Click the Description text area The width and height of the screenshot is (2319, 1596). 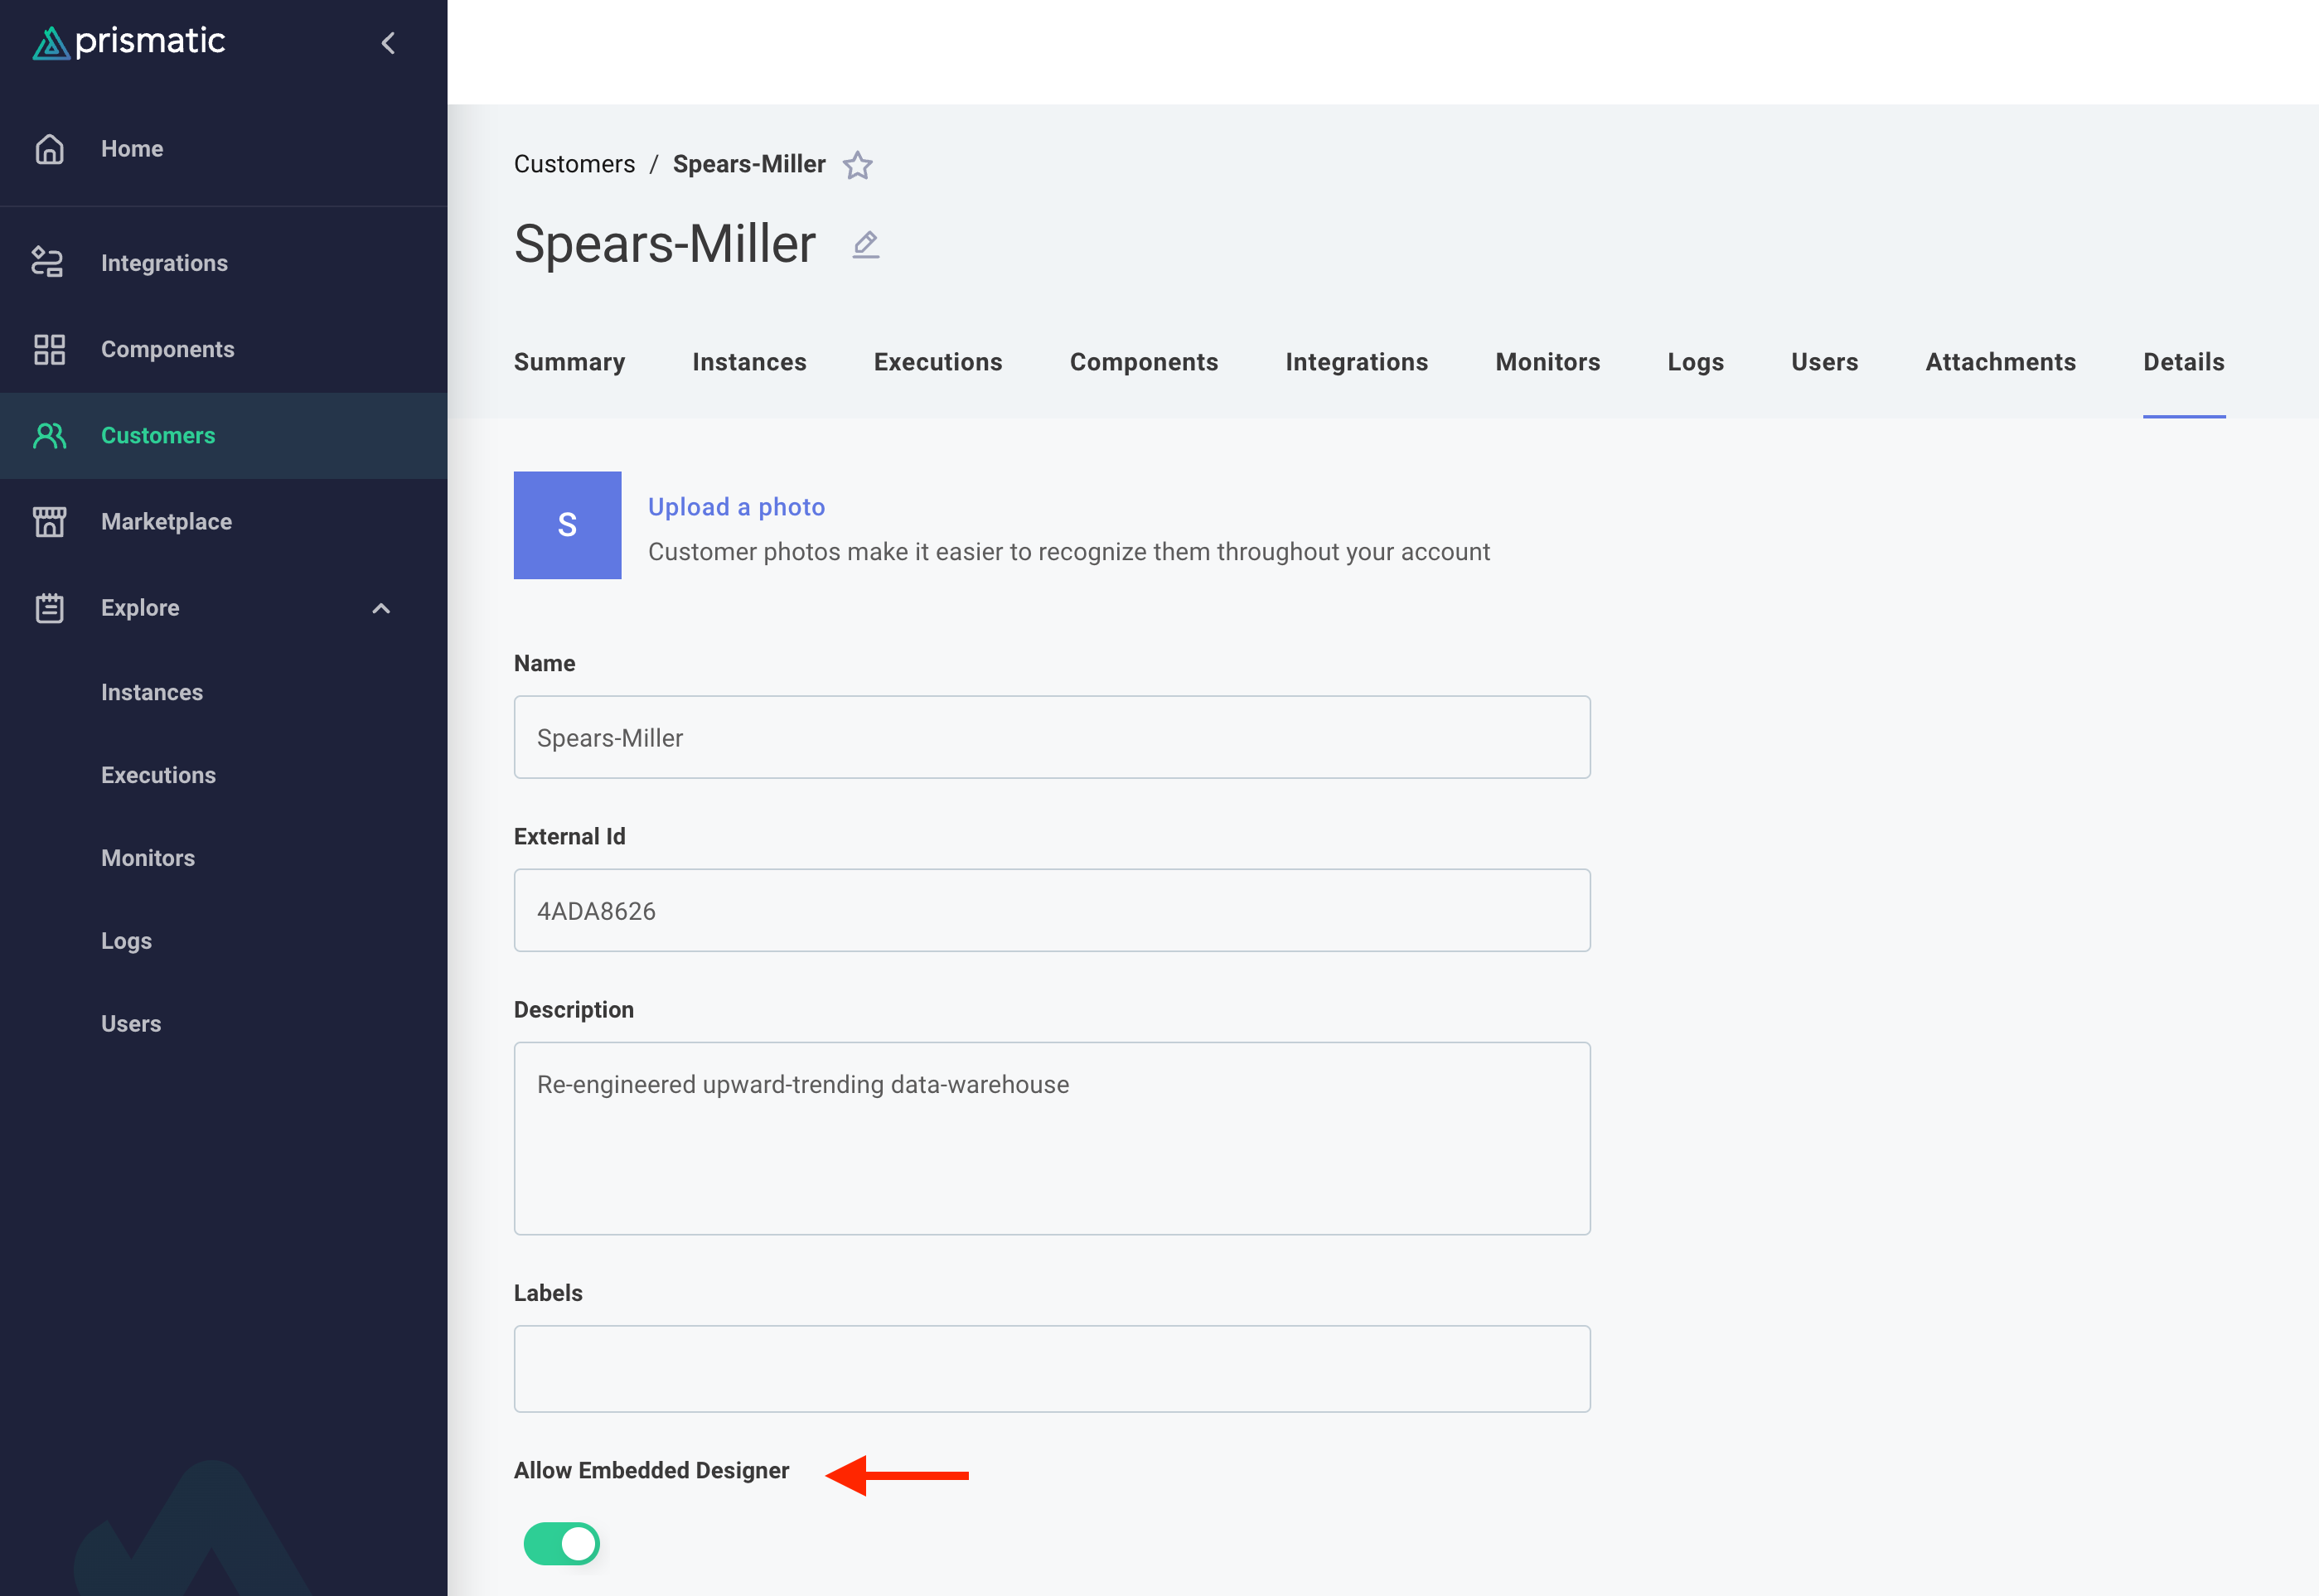pyautogui.click(x=1052, y=1138)
